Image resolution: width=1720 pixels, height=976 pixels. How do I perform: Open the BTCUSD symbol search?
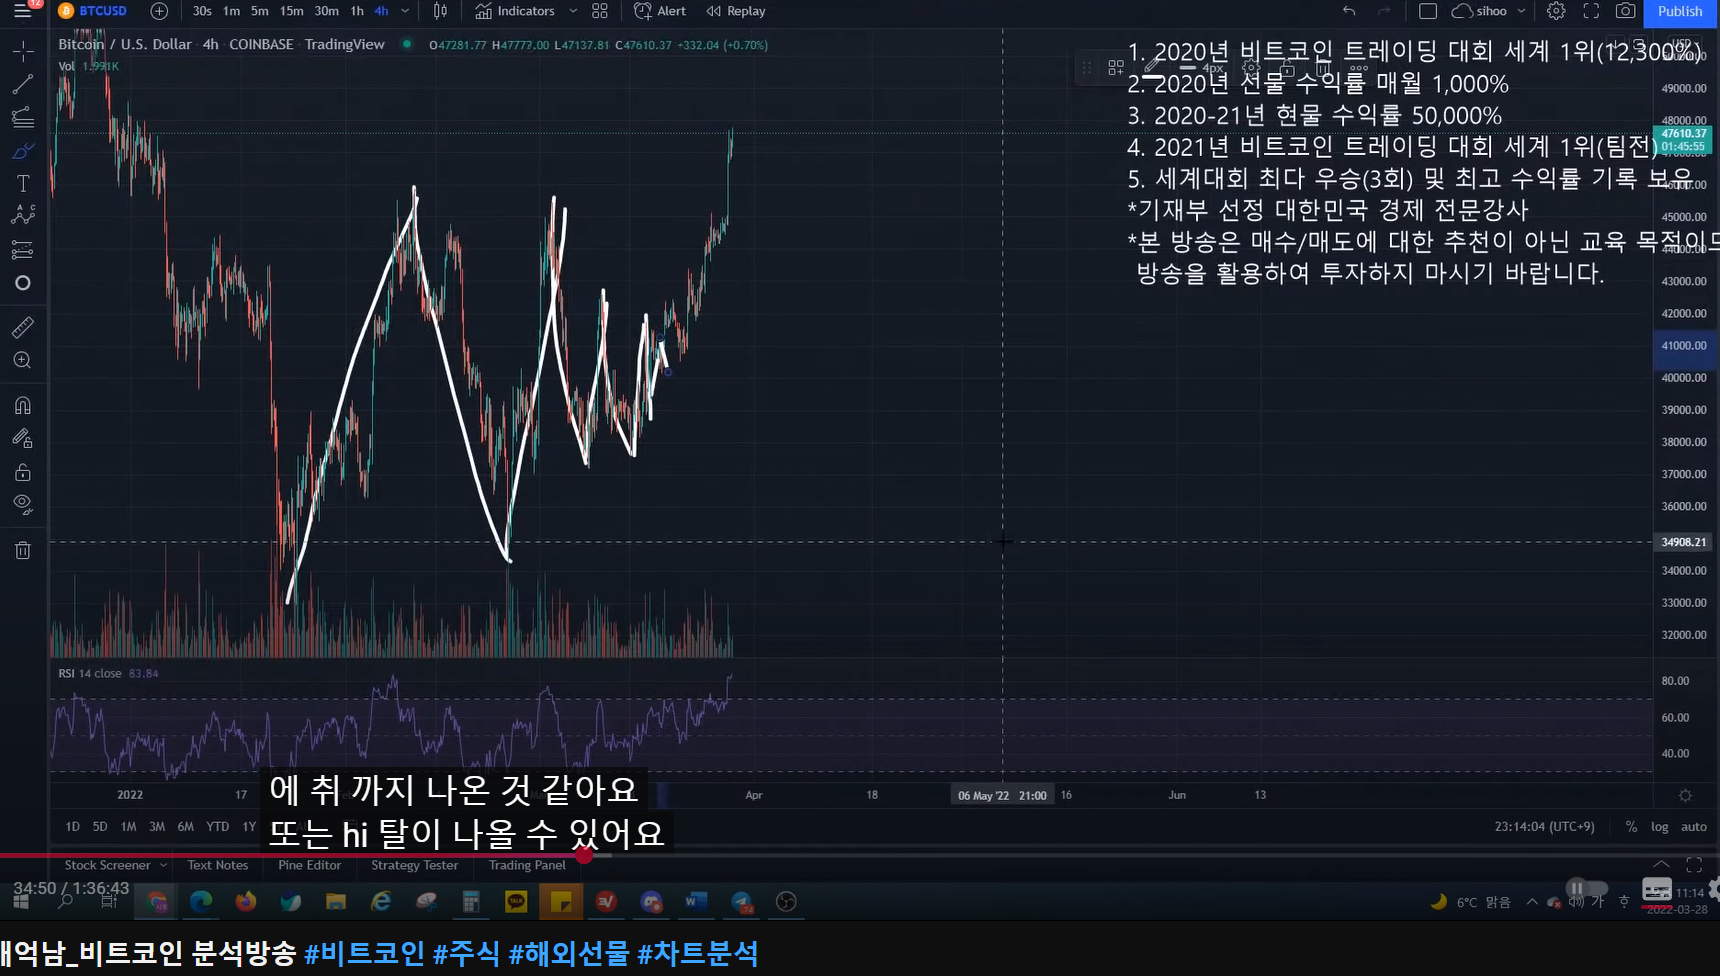[x=93, y=11]
